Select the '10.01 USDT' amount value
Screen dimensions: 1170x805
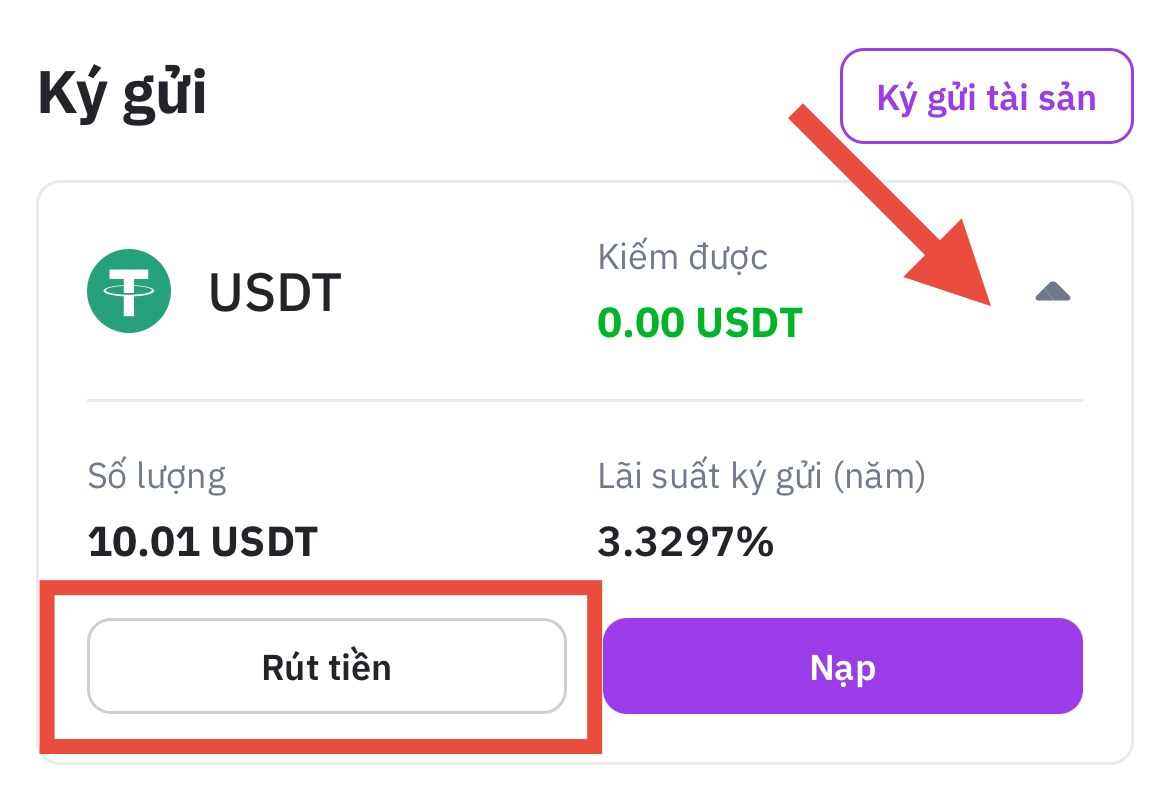point(203,542)
